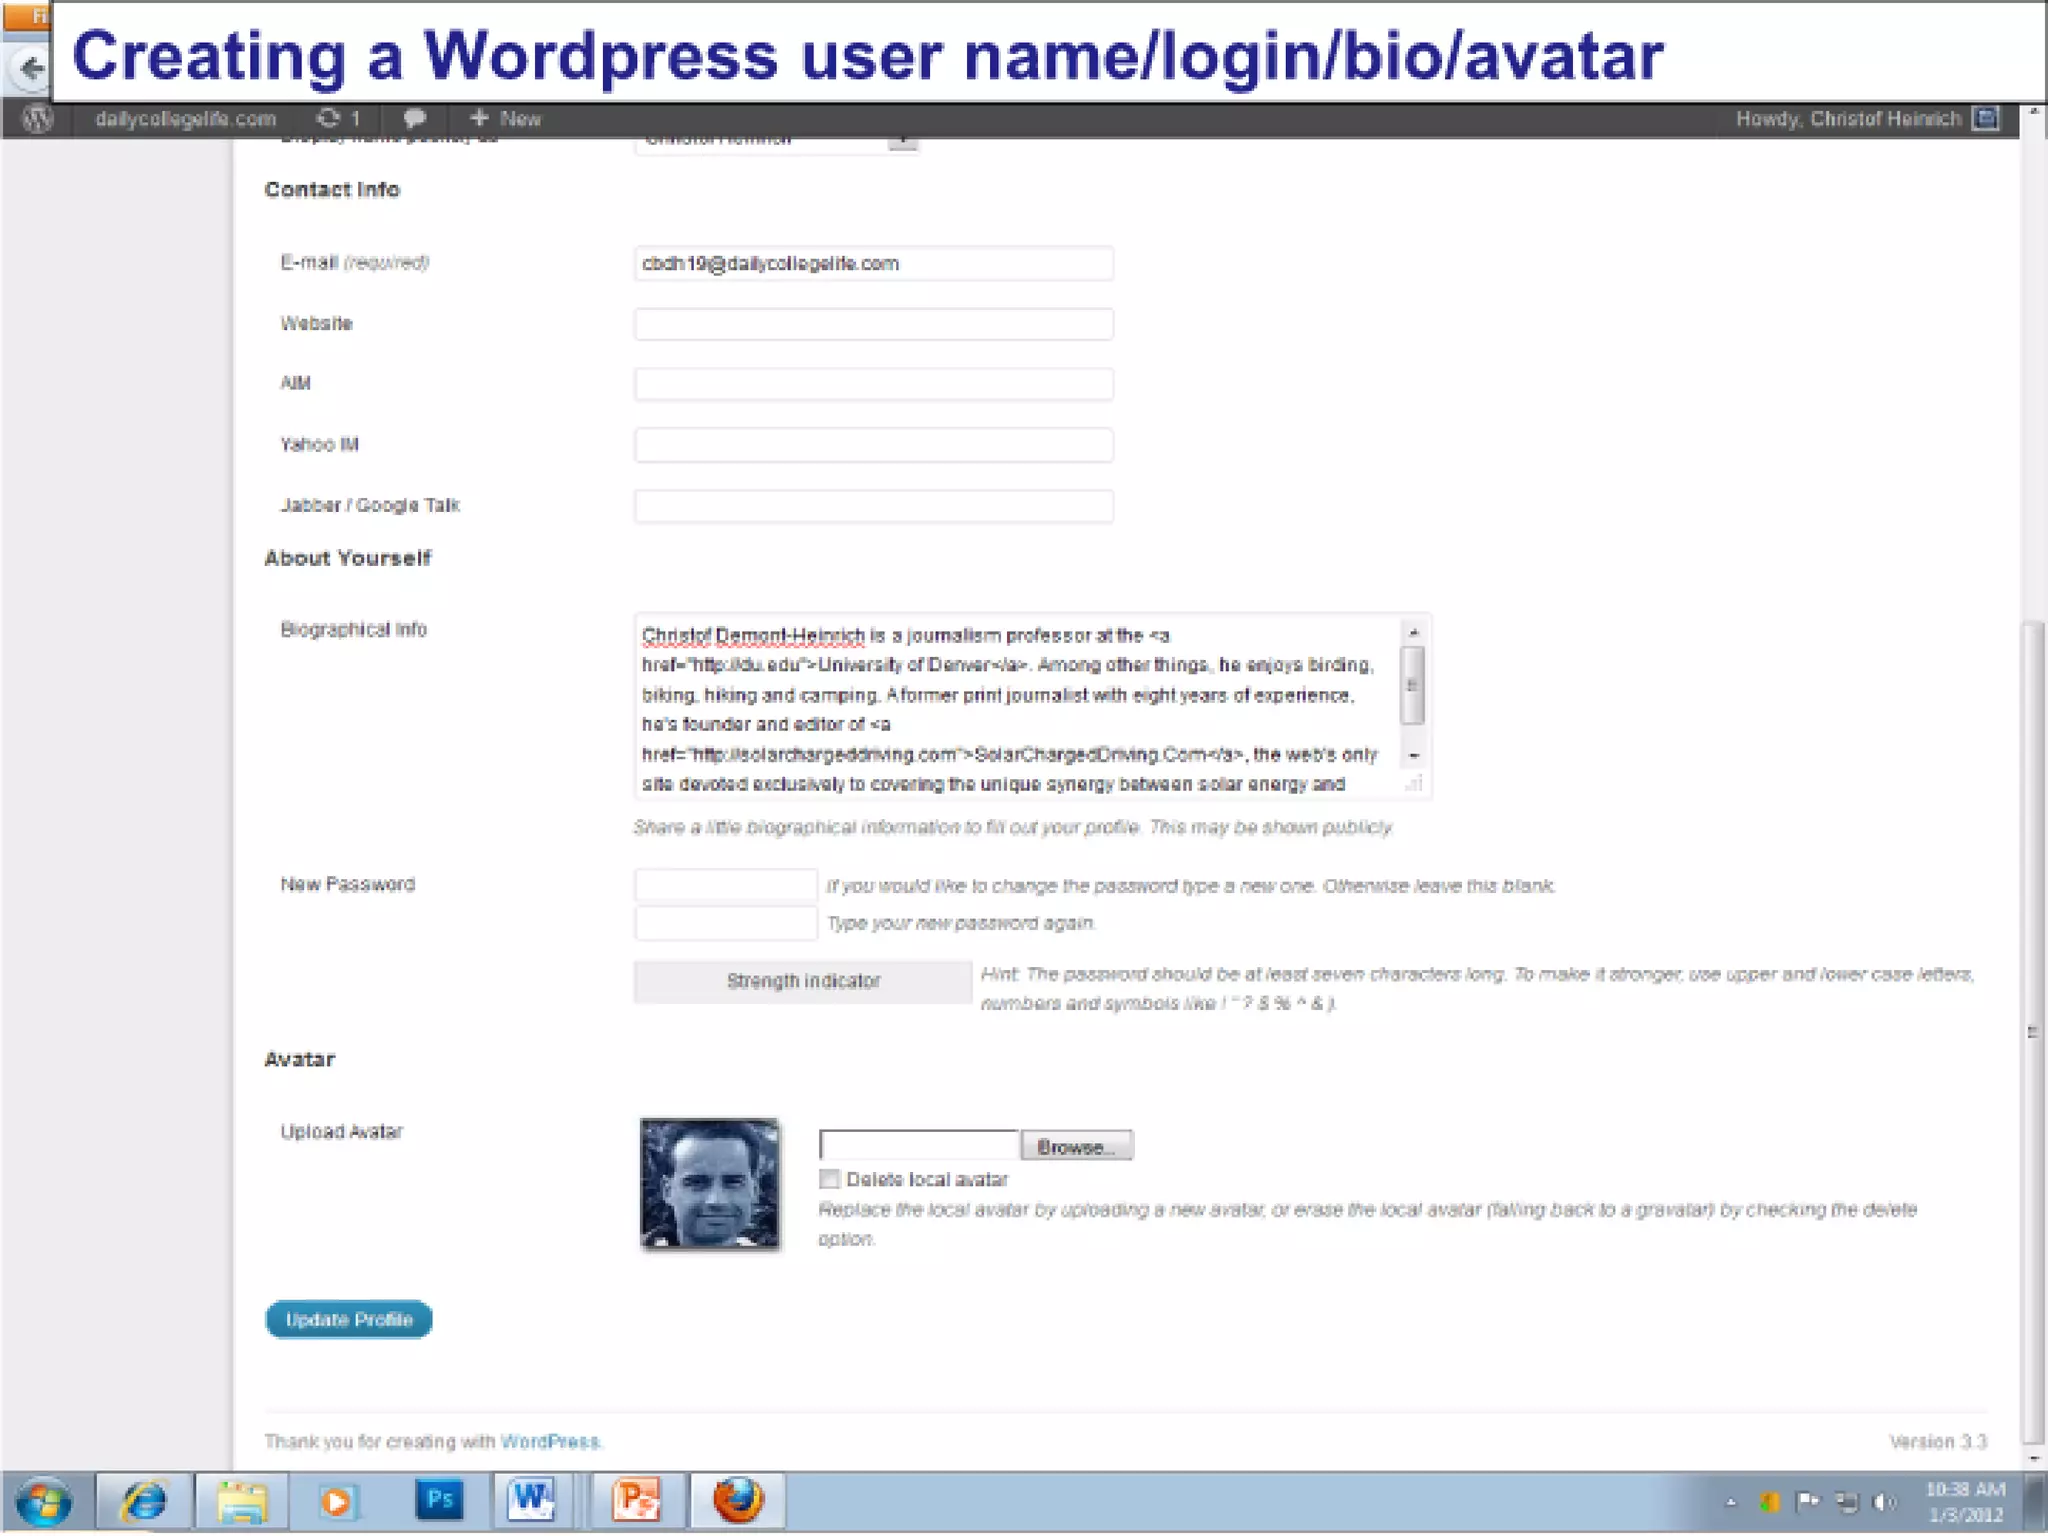Click the Jabber / Google Talk field
2048x1536 pixels.
[873, 506]
